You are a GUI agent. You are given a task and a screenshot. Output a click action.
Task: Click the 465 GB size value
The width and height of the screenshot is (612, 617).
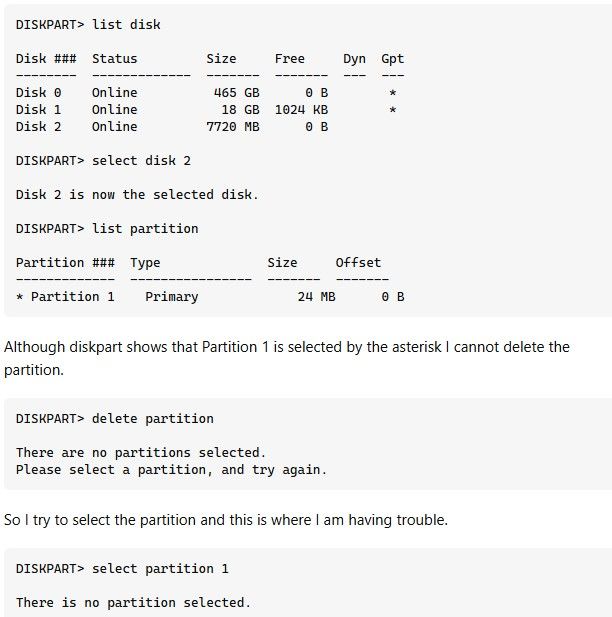pyautogui.click(x=237, y=93)
